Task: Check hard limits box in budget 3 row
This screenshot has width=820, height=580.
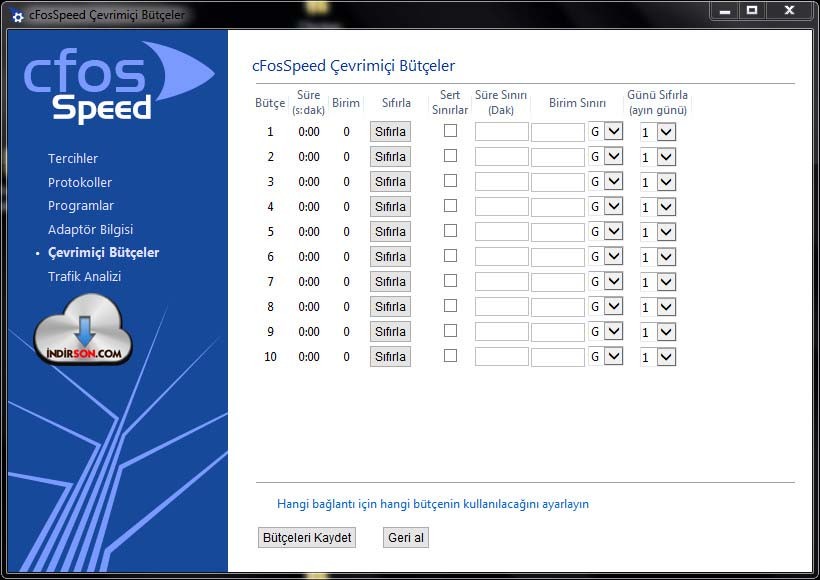Action: [450, 181]
